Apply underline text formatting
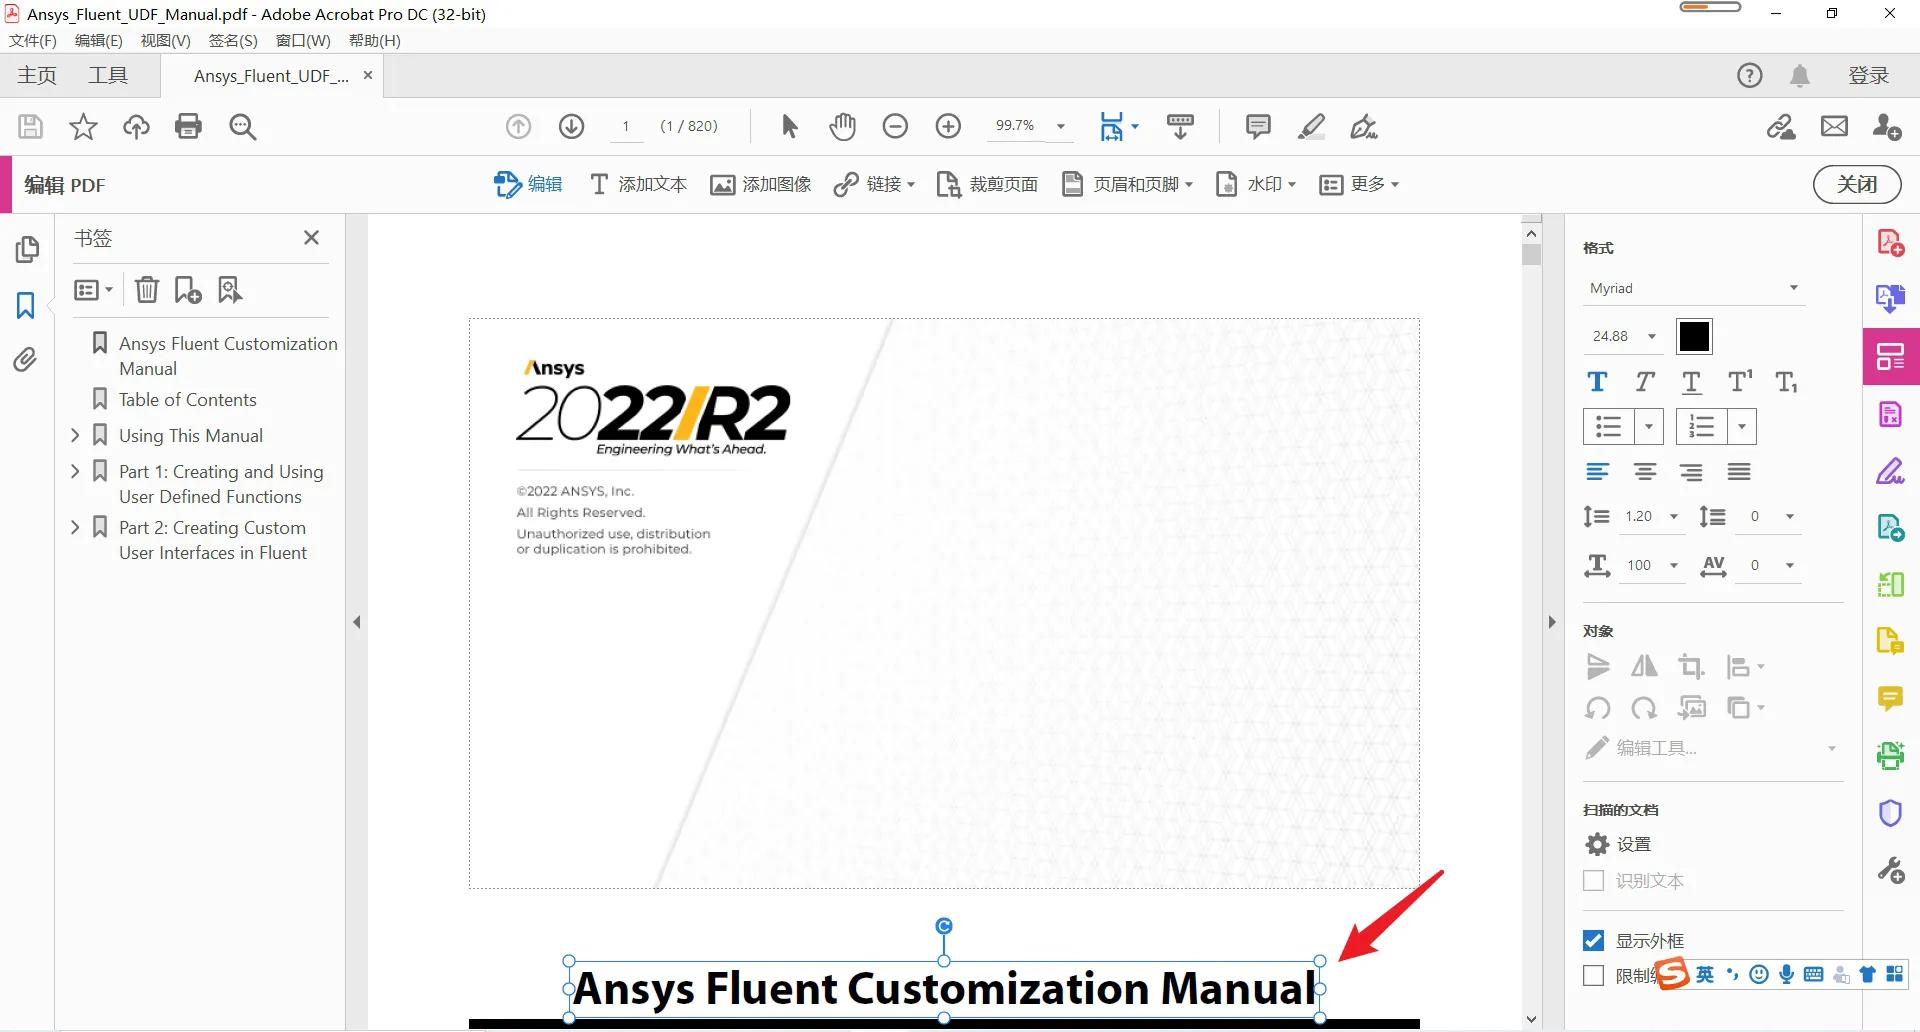The height and width of the screenshot is (1032, 1920). pos(1691,382)
